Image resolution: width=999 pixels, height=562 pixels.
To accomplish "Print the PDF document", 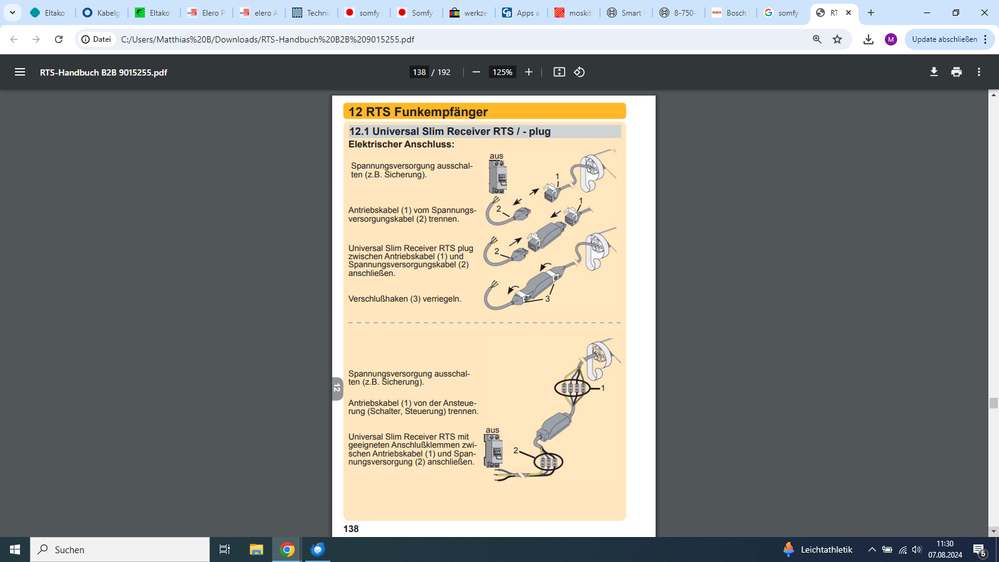I will click(x=956, y=72).
